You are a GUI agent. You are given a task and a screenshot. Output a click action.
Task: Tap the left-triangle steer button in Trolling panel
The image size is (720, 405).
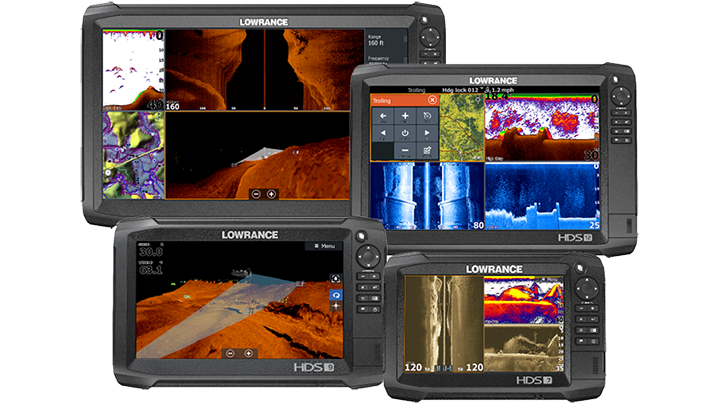pos(382,133)
